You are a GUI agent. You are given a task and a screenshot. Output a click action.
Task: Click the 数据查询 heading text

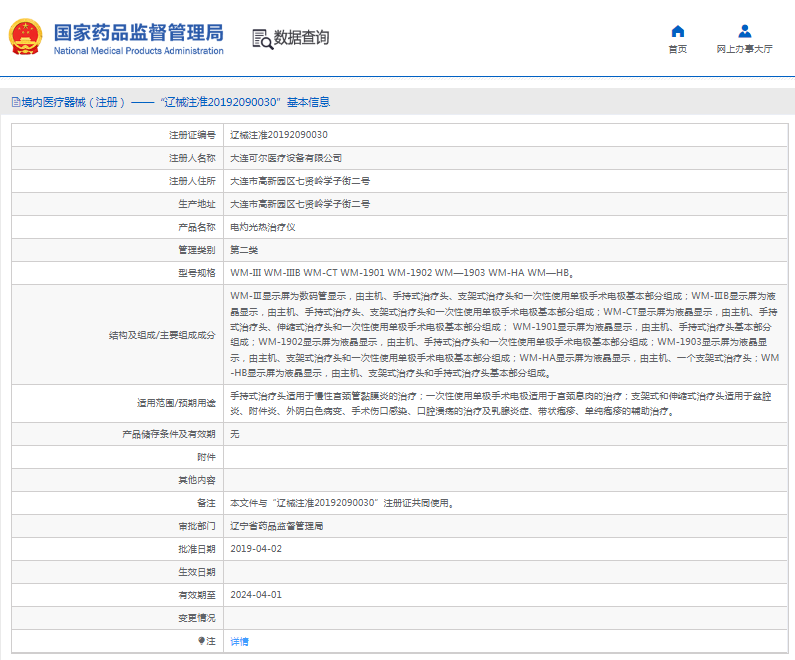(301, 39)
